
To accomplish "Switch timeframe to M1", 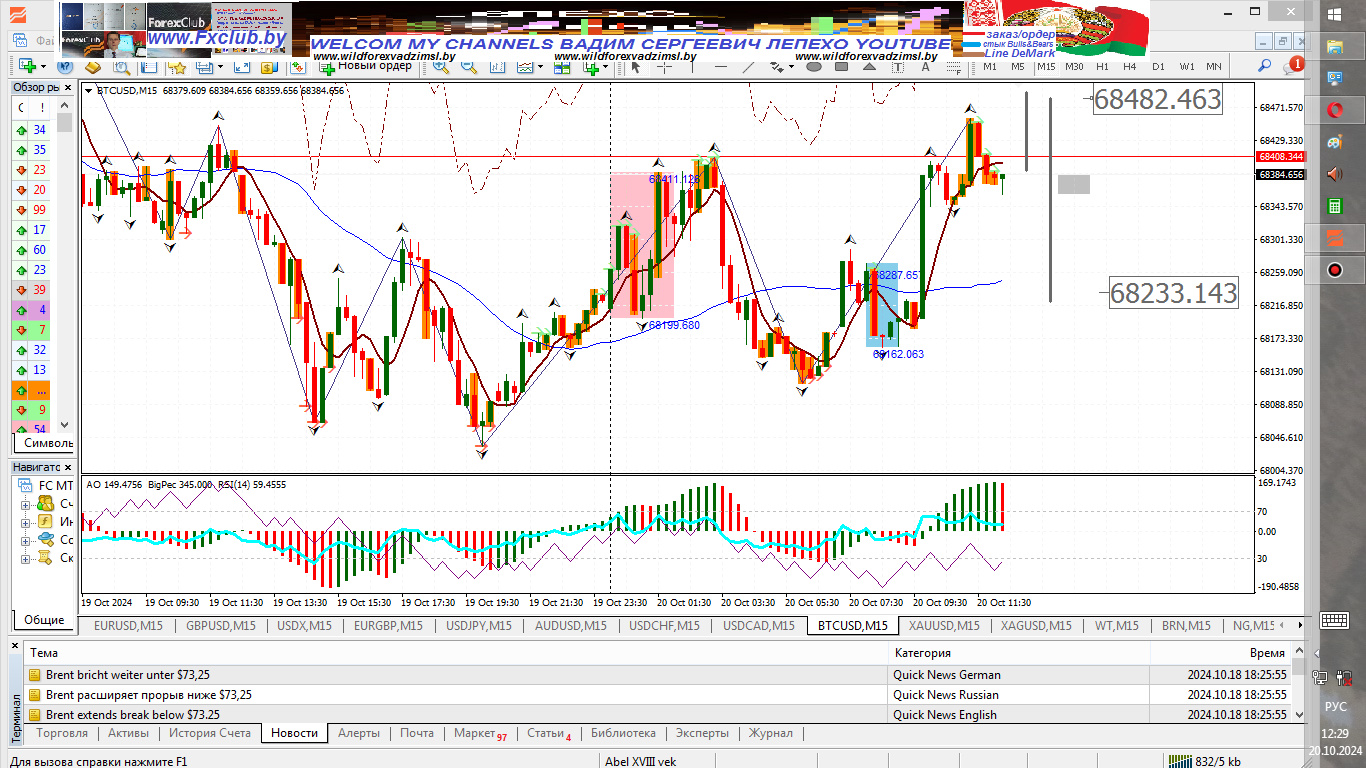I will point(989,66).
